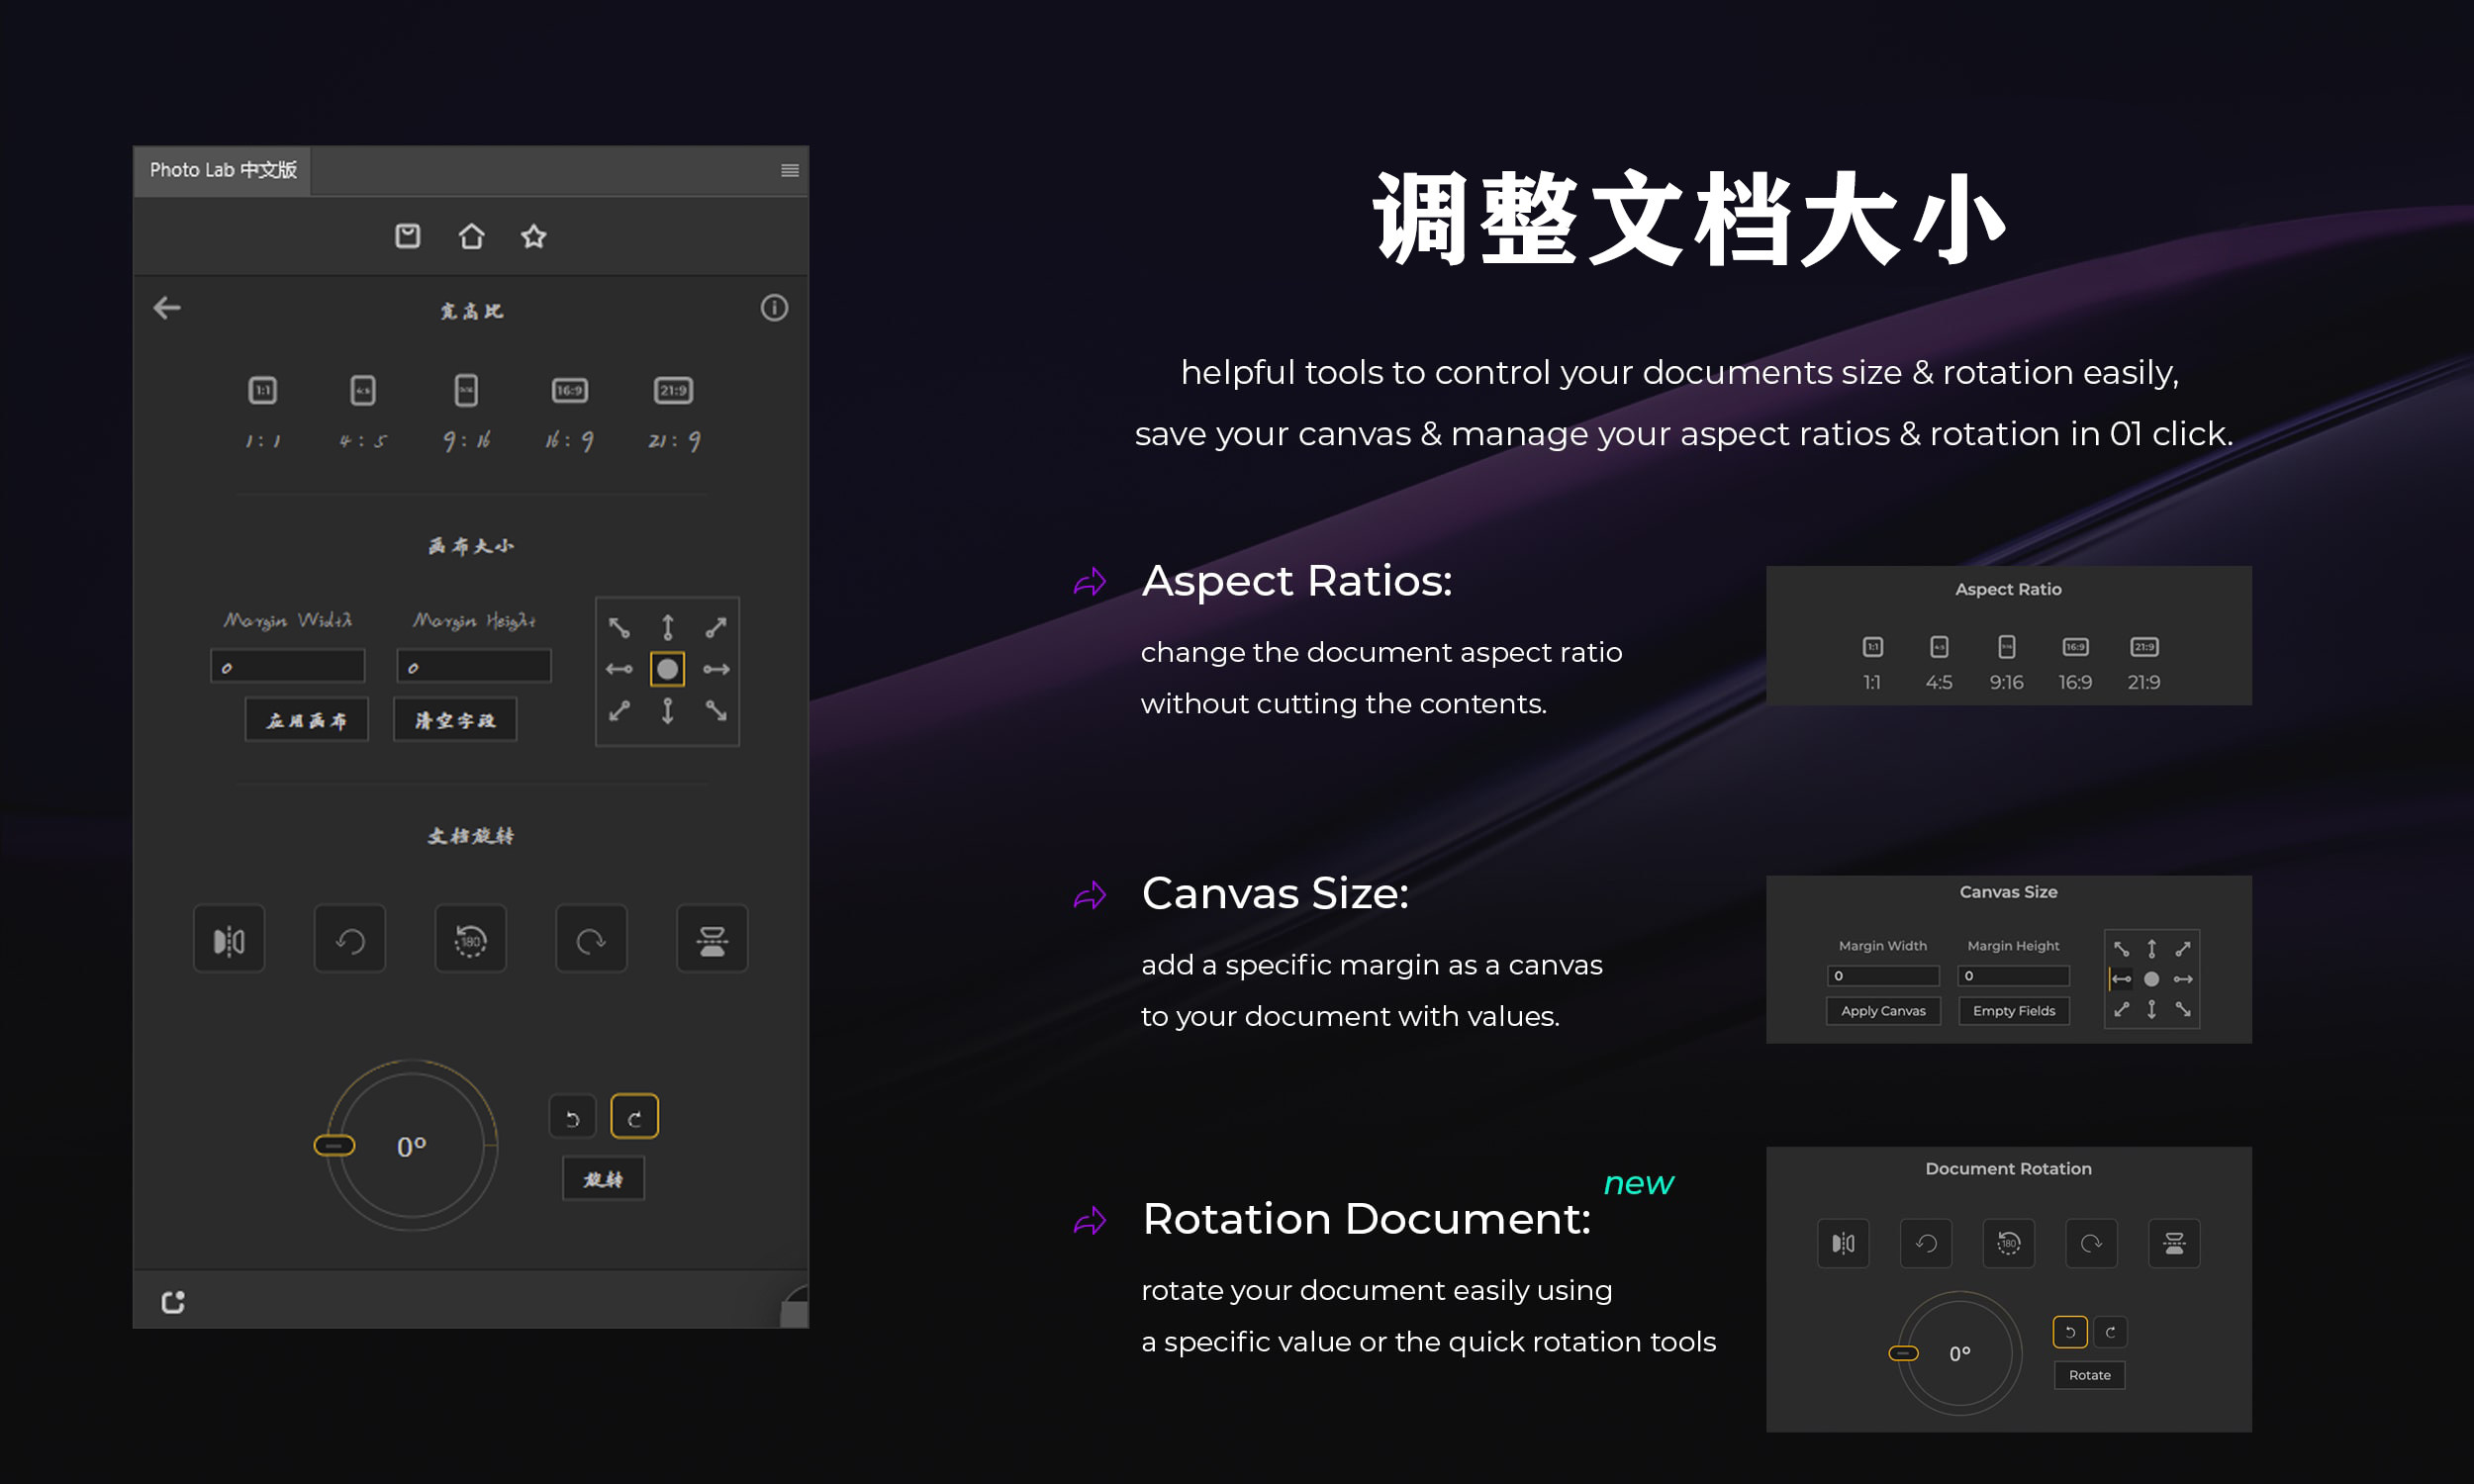Viewport: 2474px width, 1484px height.
Task: Toggle the counter-clockwise direction button in left panel
Action: point(573,1116)
